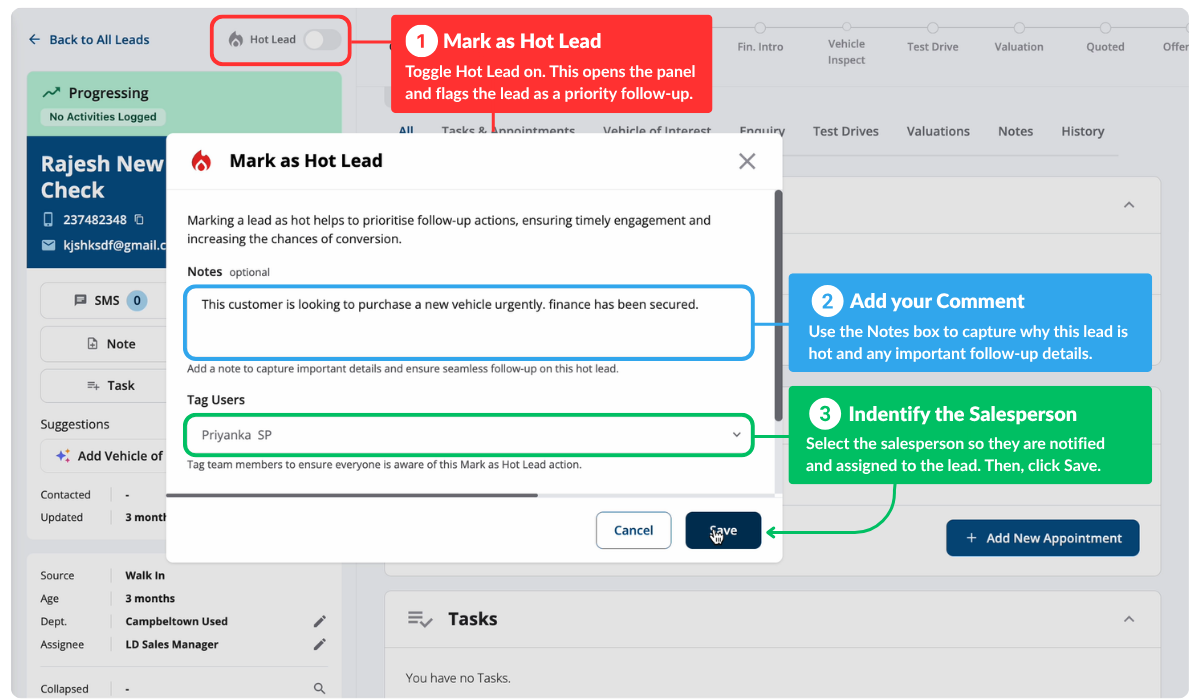Select the Vehicle Inspect pipeline stage
1200x700 pixels.
tap(846, 44)
